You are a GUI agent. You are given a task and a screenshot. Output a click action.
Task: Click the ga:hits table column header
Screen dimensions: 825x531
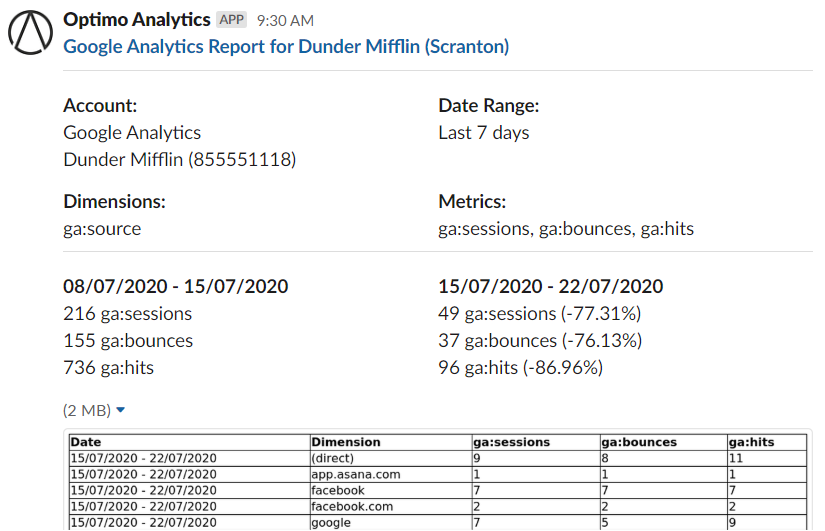[768, 442]
